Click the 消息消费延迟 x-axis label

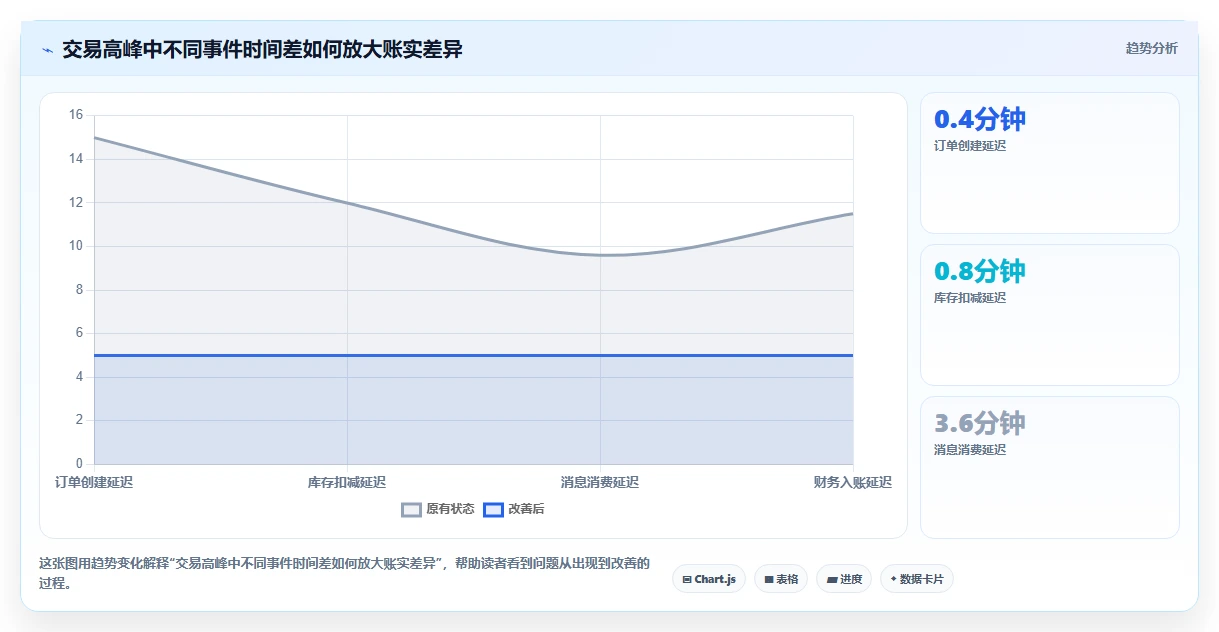tap(600, 482)
